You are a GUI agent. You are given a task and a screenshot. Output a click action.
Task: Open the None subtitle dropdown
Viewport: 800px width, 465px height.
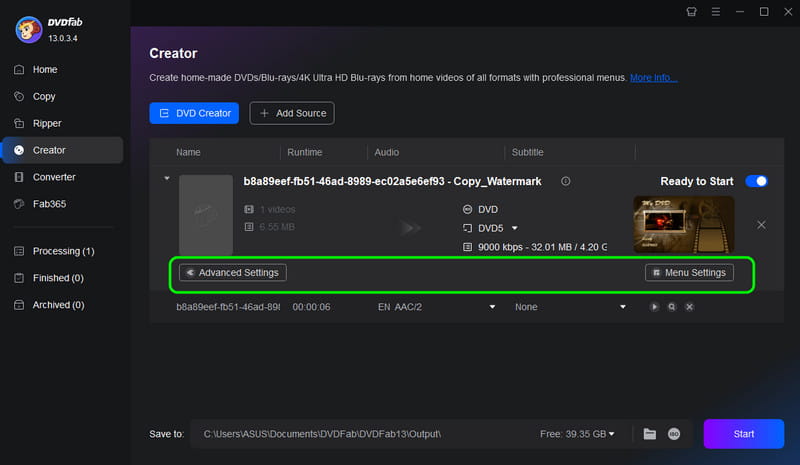[x=623, y=307]
